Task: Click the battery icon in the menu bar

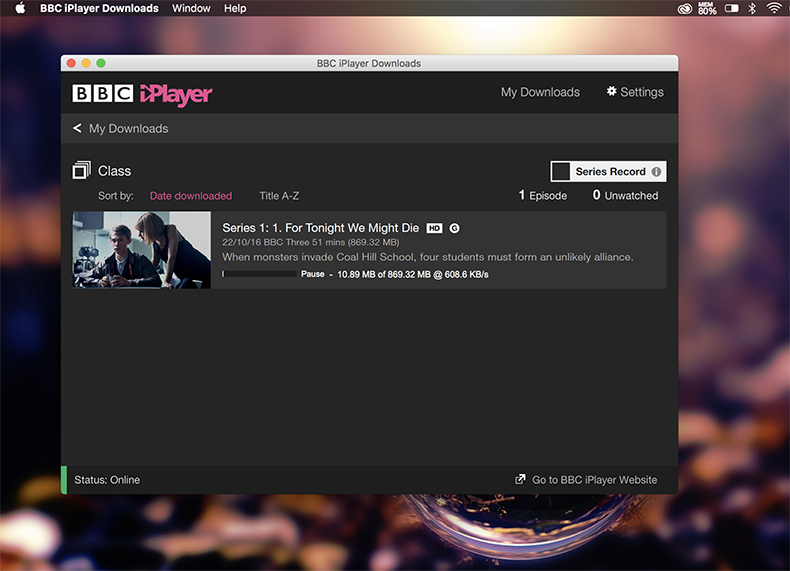Action: (x=732, y=8)
